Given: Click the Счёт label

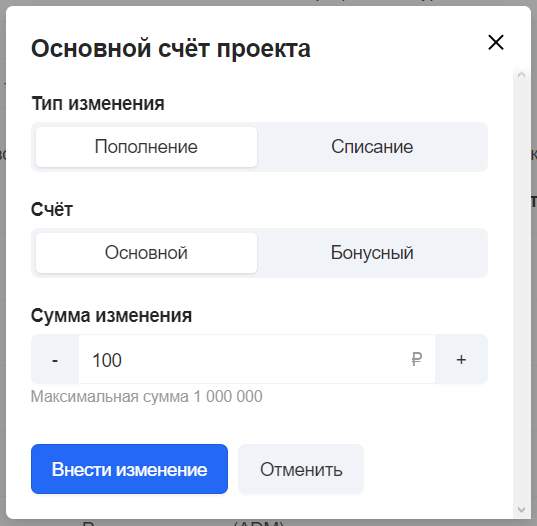Looking at the screenshot, I should (x=52, y=209).
